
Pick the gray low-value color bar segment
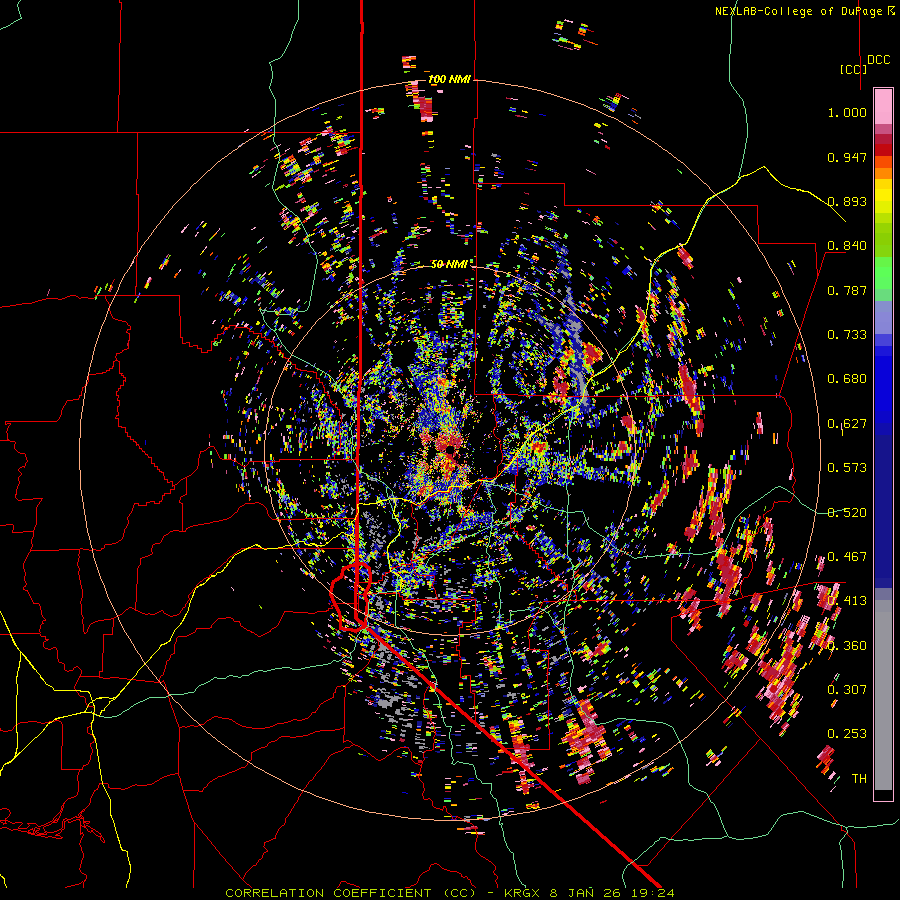pyautogui.click(x=883, y=695)
